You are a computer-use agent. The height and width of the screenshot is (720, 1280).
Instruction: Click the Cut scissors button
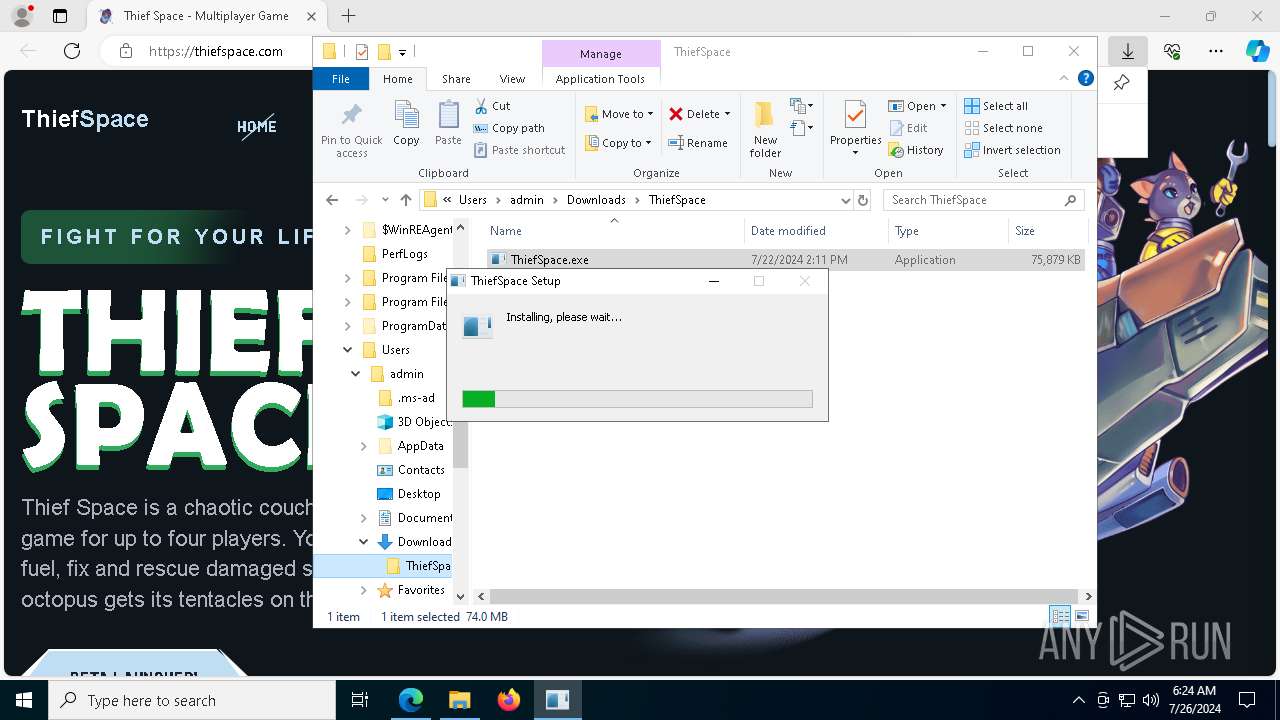click(x=492, y=106)
